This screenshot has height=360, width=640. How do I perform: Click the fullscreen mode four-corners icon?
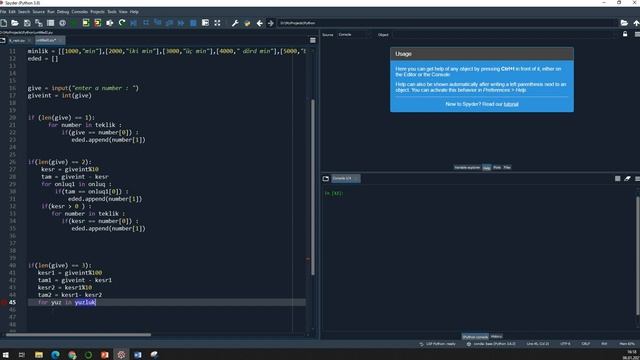pyautogui.click(x=217, y=23)
